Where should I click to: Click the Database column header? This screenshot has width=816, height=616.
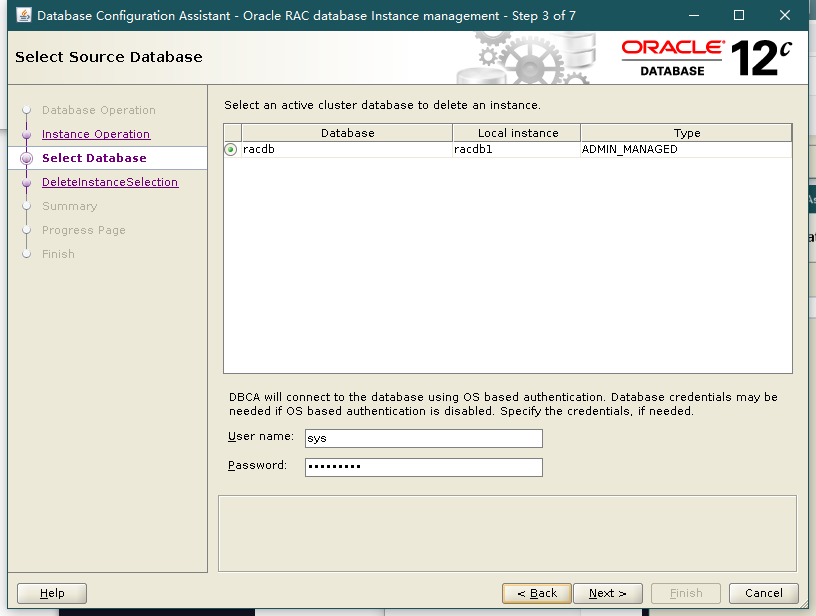tap(347, 133)
